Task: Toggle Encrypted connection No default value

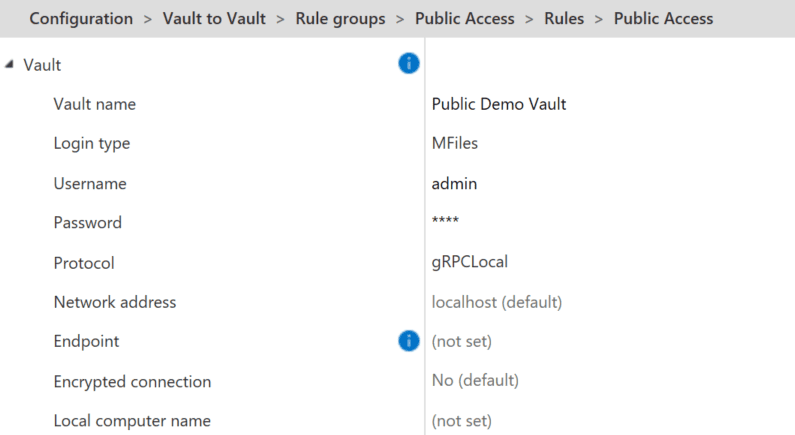Action: tap(475, 381)
